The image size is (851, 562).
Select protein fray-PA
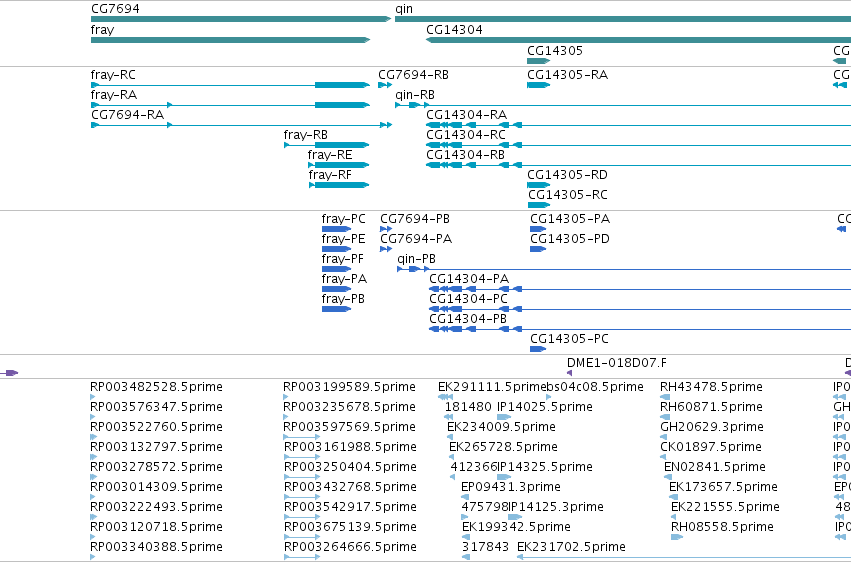pos(344,279)
